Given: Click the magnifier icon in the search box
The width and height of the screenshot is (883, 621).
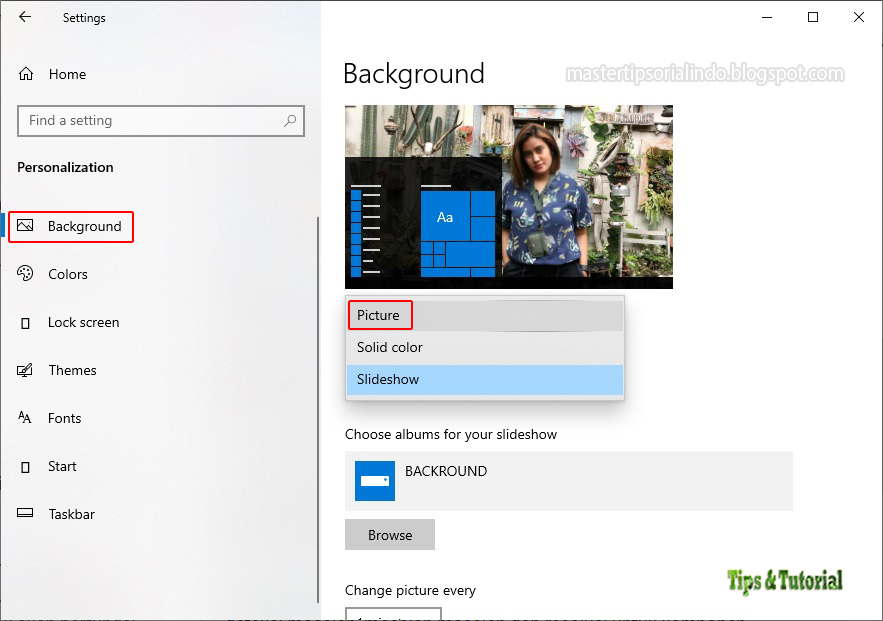Looking at the screenshot, I should coord(290,120).
